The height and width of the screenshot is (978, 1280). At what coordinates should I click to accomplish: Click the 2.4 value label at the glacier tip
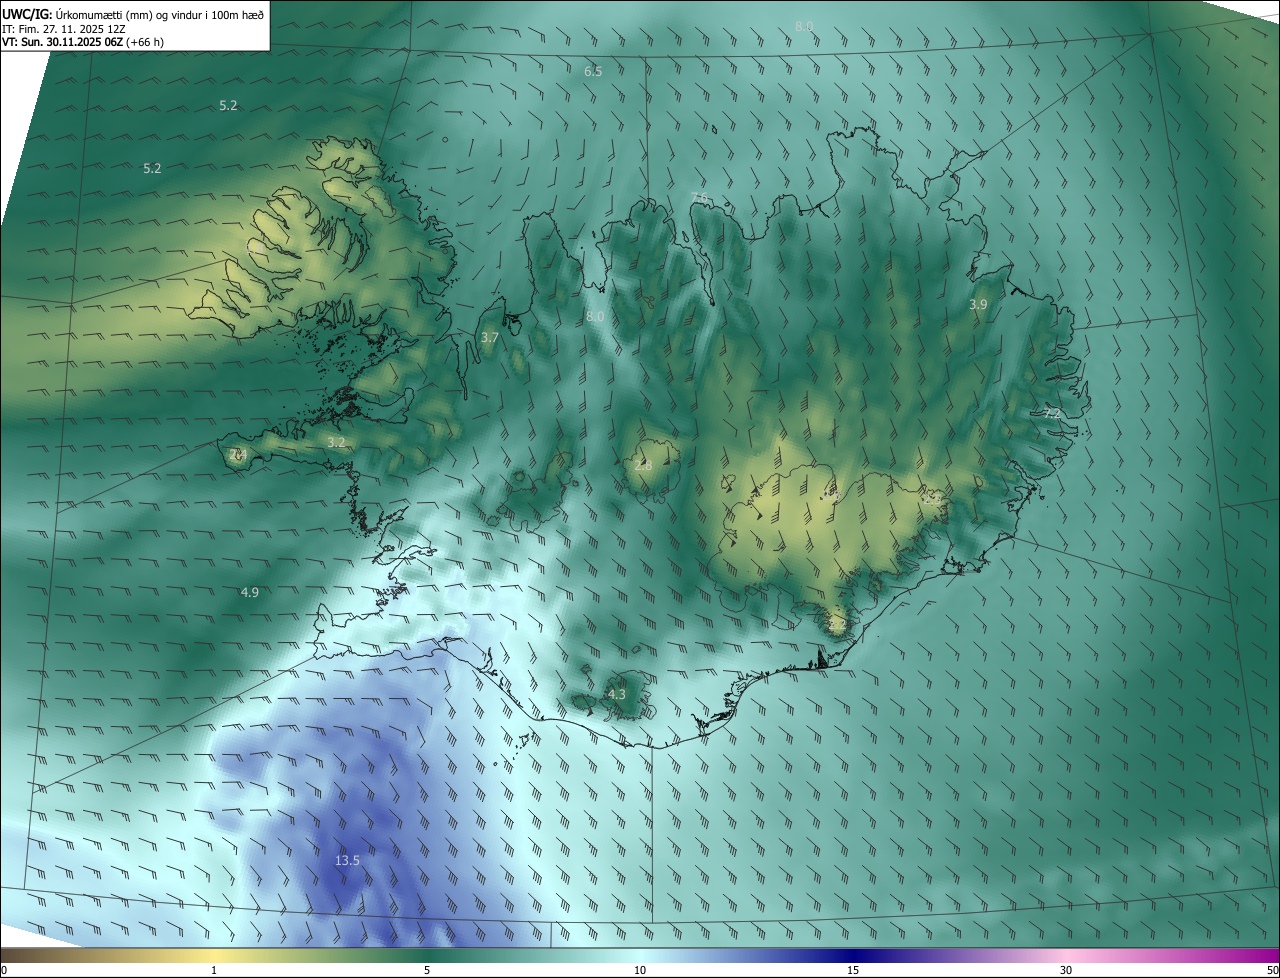point(237,454)
